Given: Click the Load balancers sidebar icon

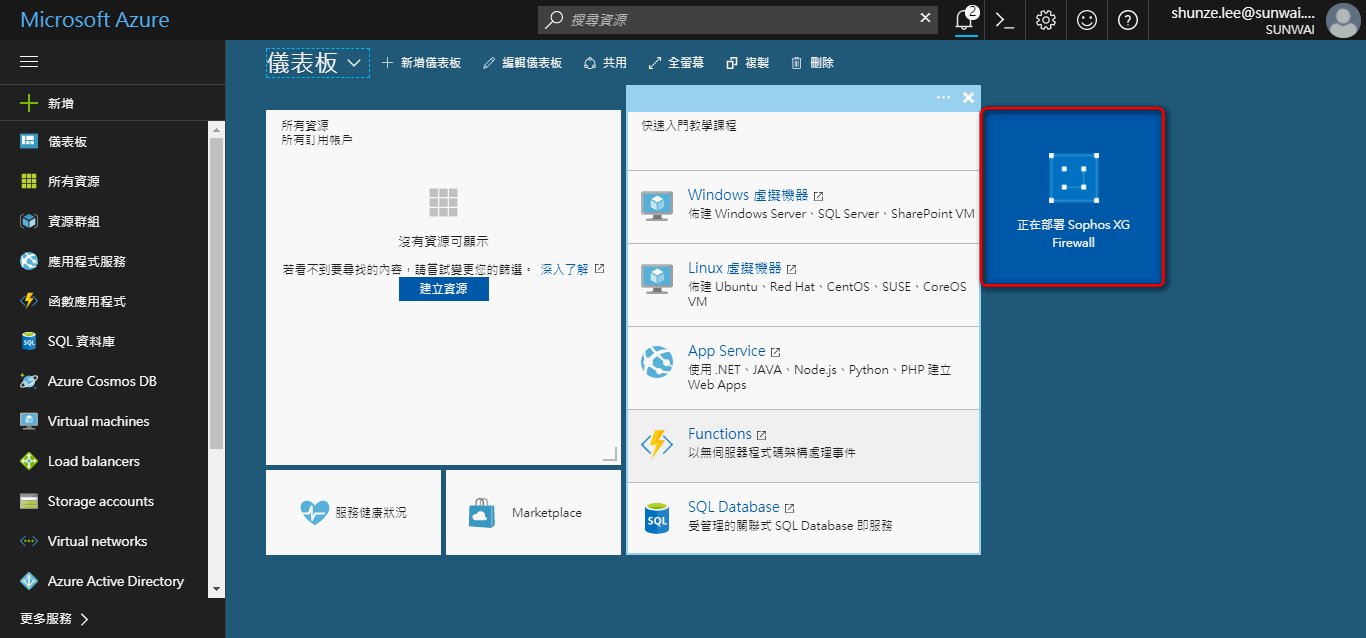Looking at the screenshot, I should pyautogui.click(x=29, y=462).
